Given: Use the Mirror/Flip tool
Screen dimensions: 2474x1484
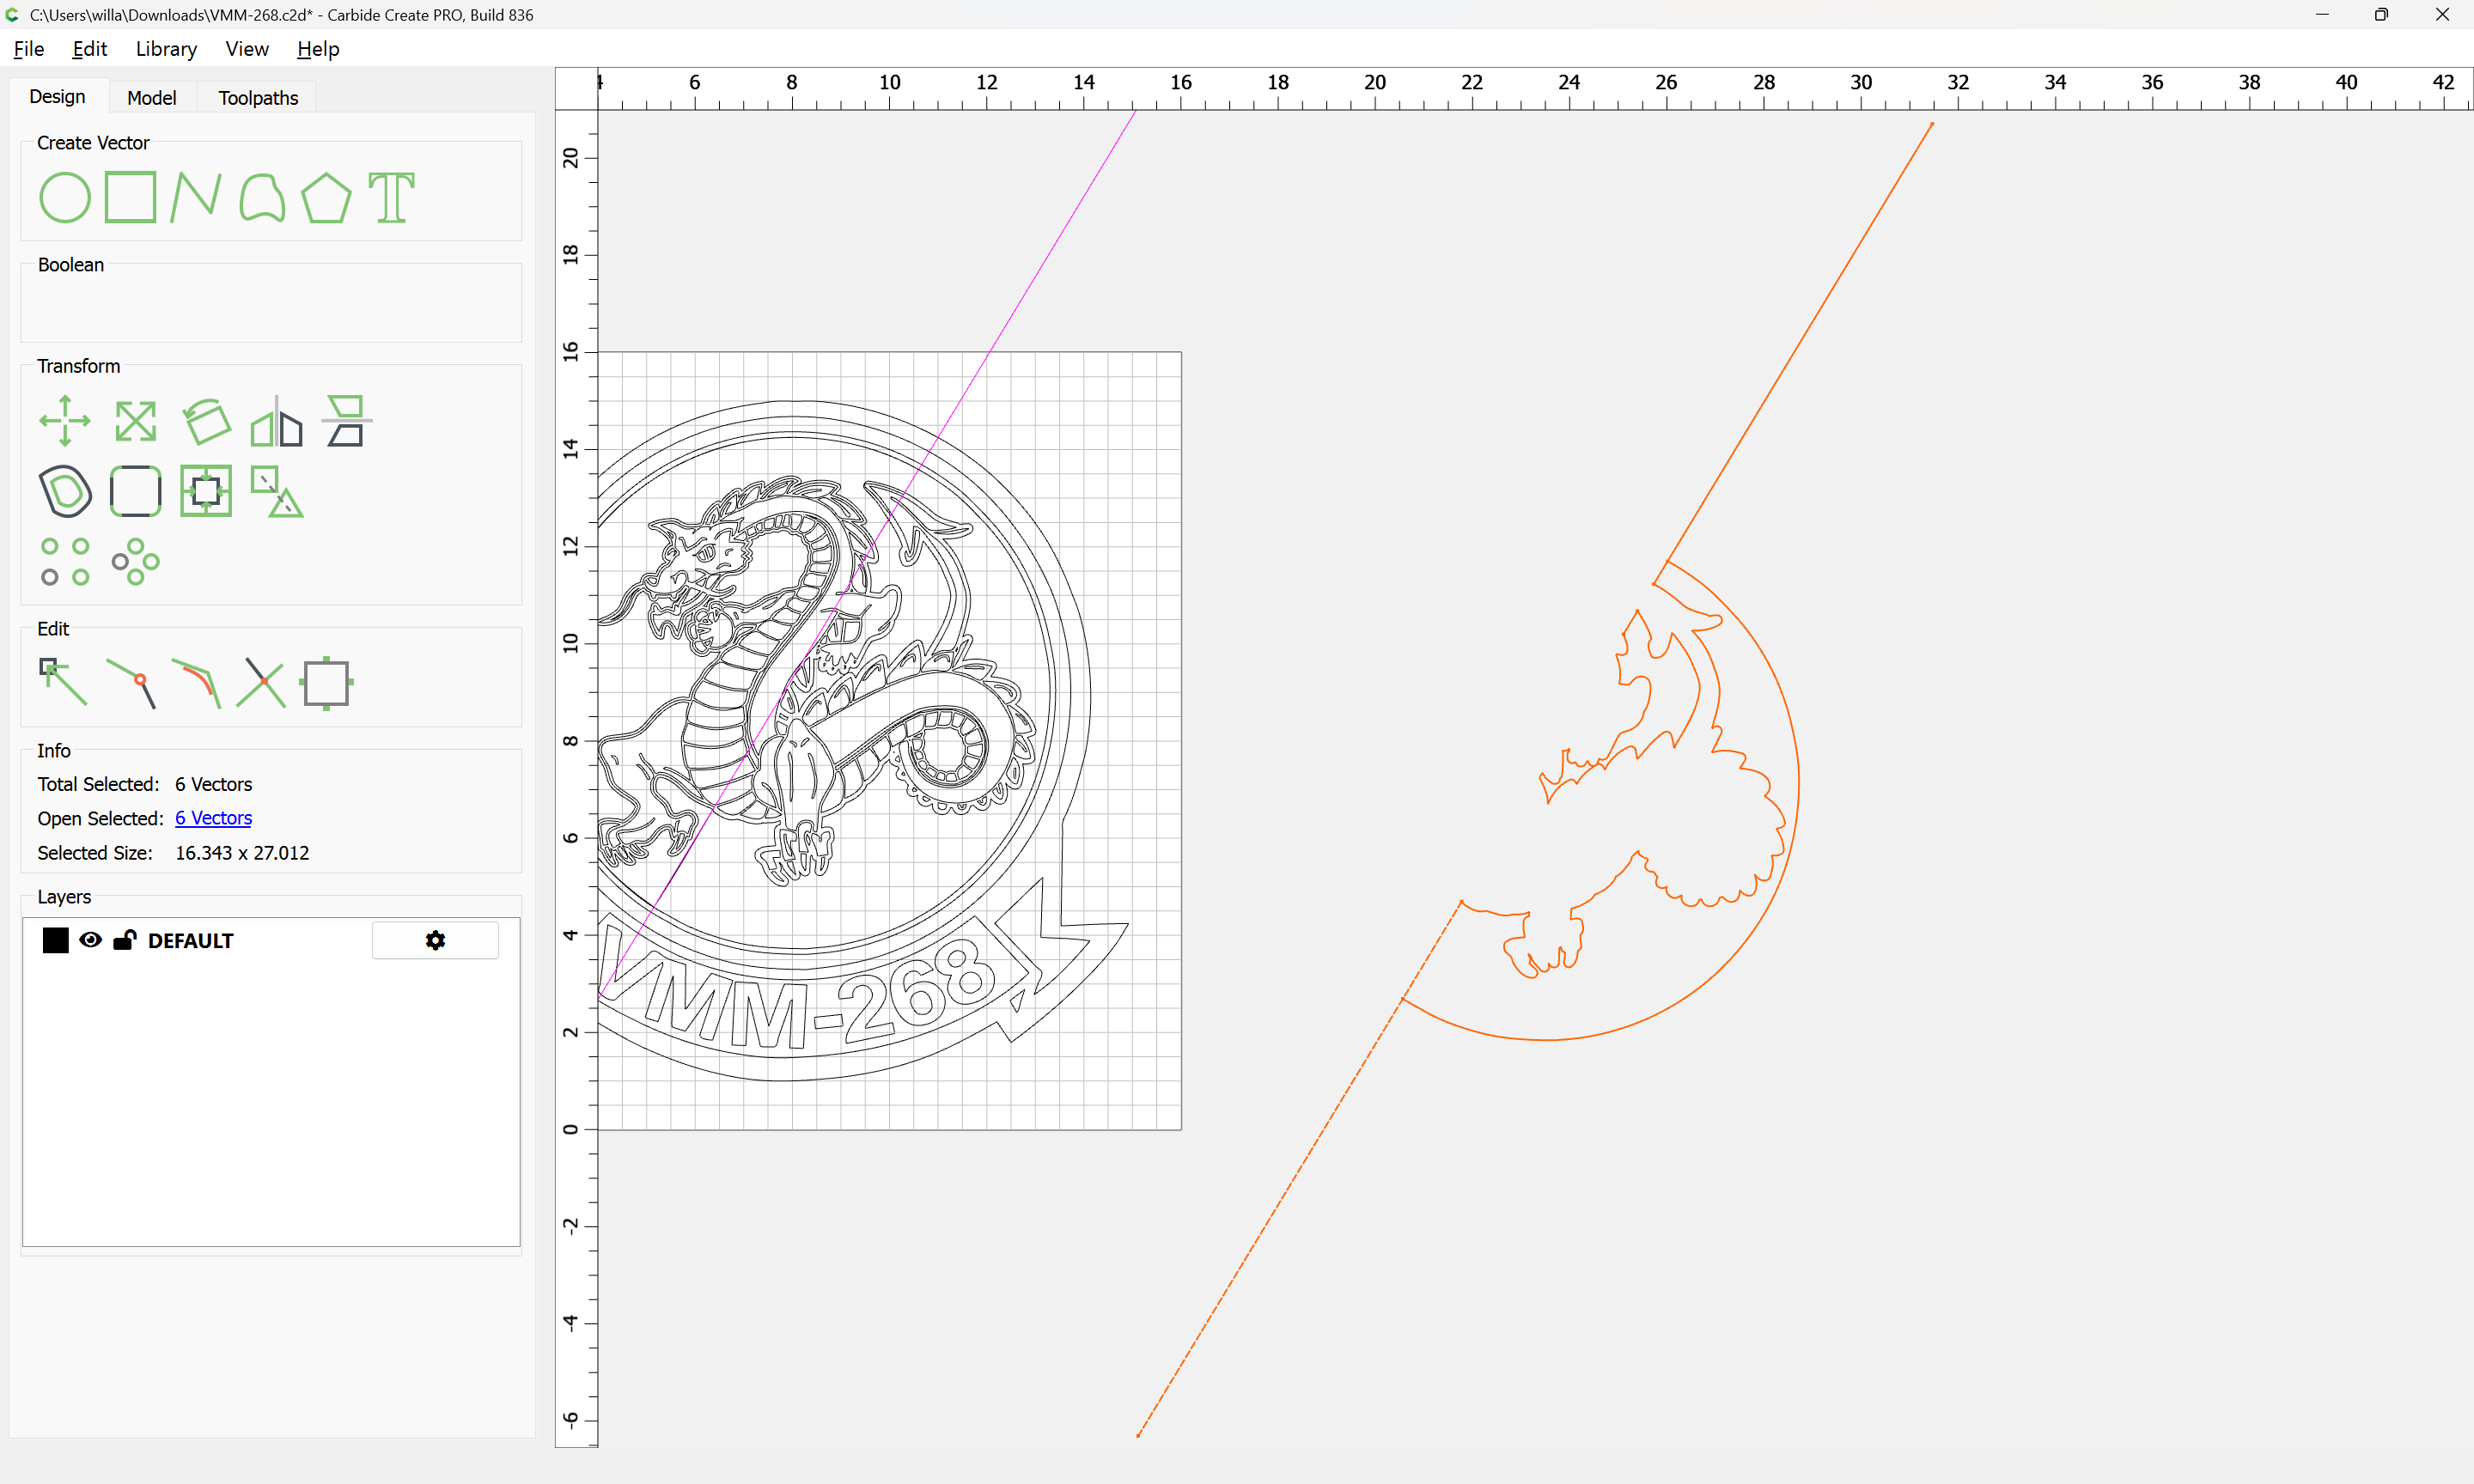Looking at the screenshot, I should pyautogui.click(x=276, y=421).
